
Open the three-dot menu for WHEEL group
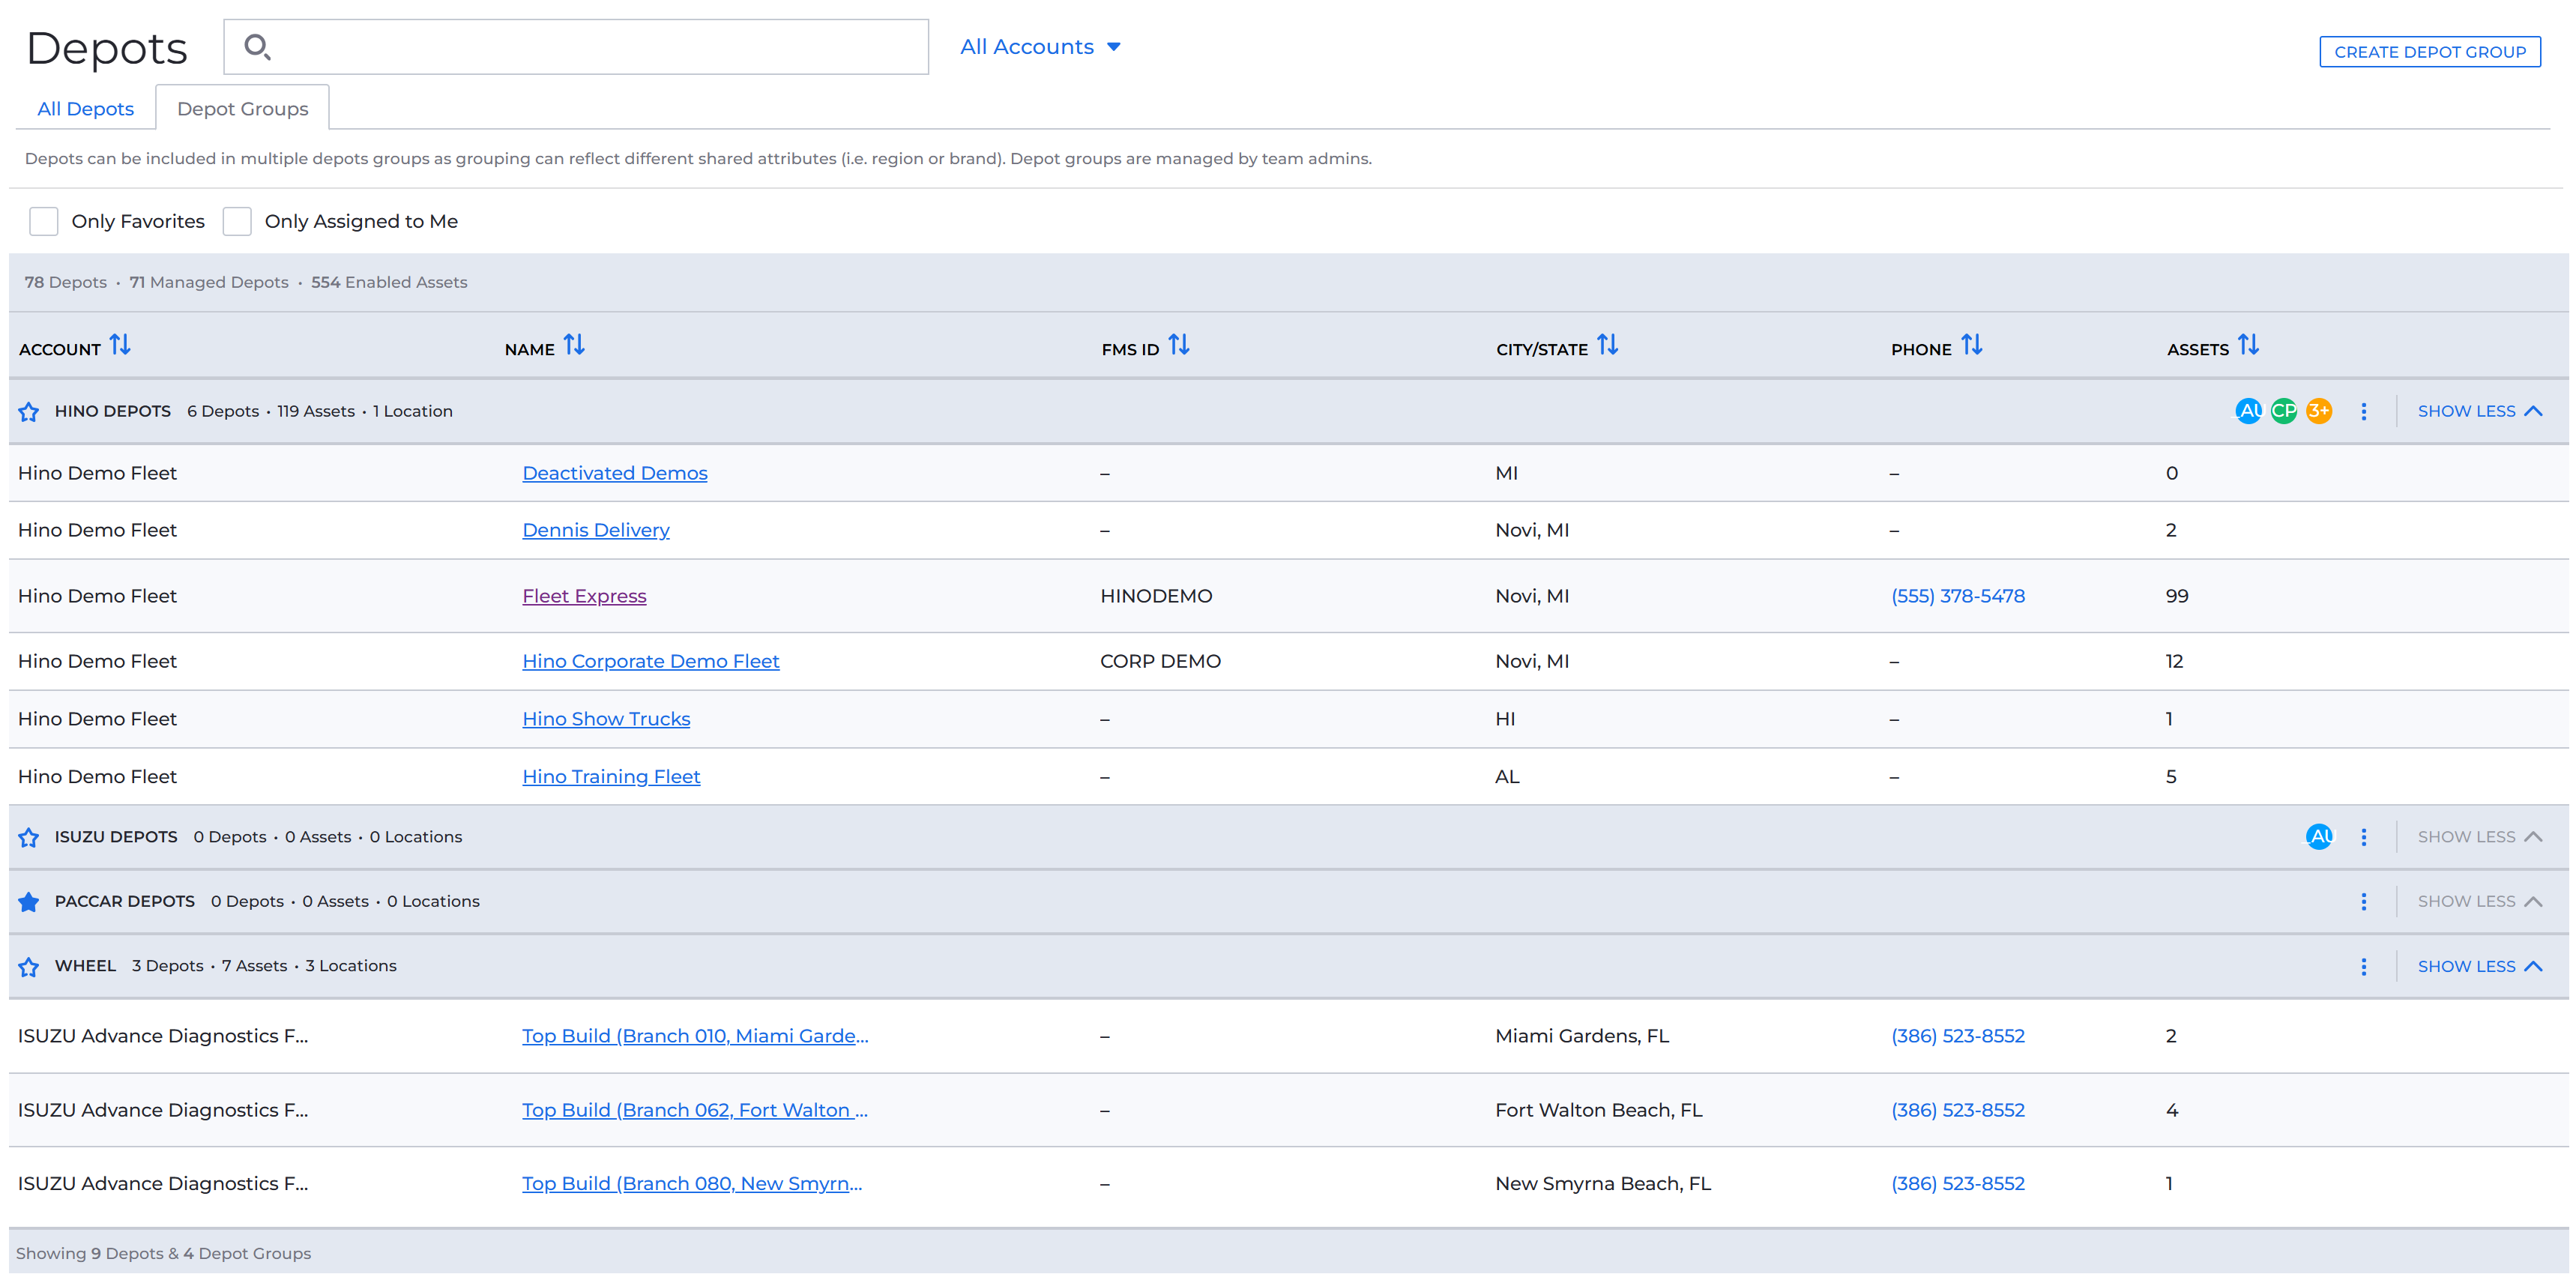[2364, 967]
